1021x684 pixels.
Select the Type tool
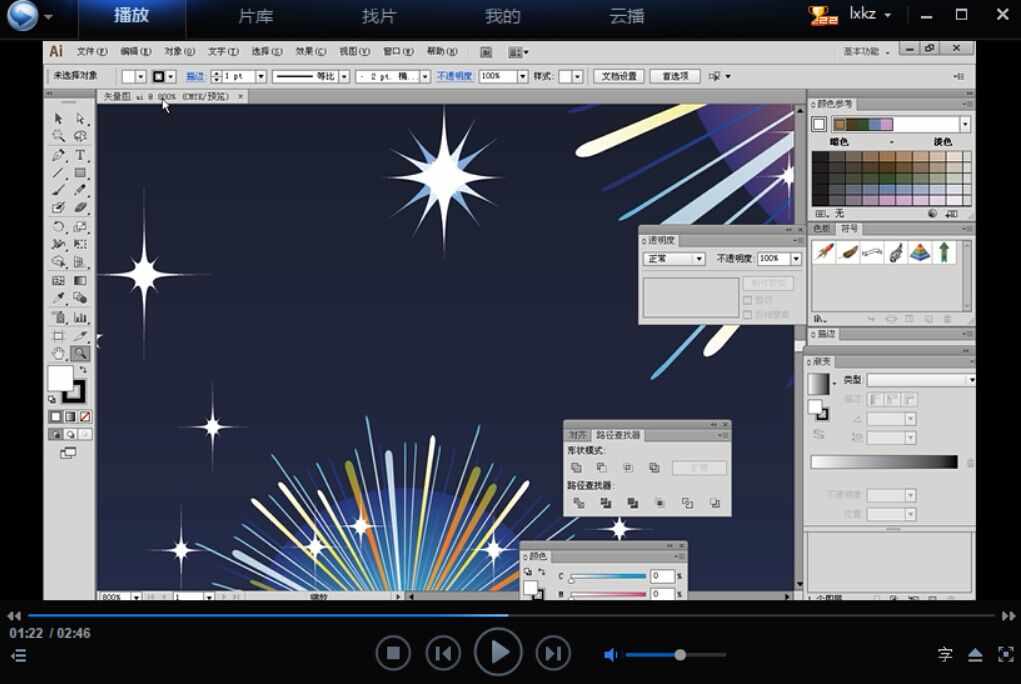80,155
